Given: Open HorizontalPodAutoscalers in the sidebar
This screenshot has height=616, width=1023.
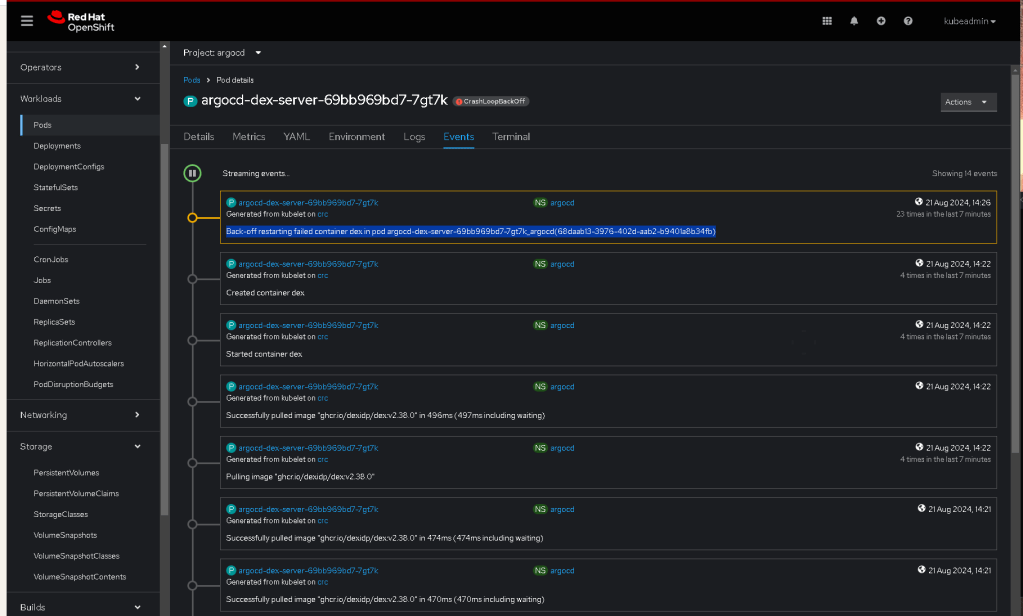Looking at the screenshot, I should pos(78,363).
